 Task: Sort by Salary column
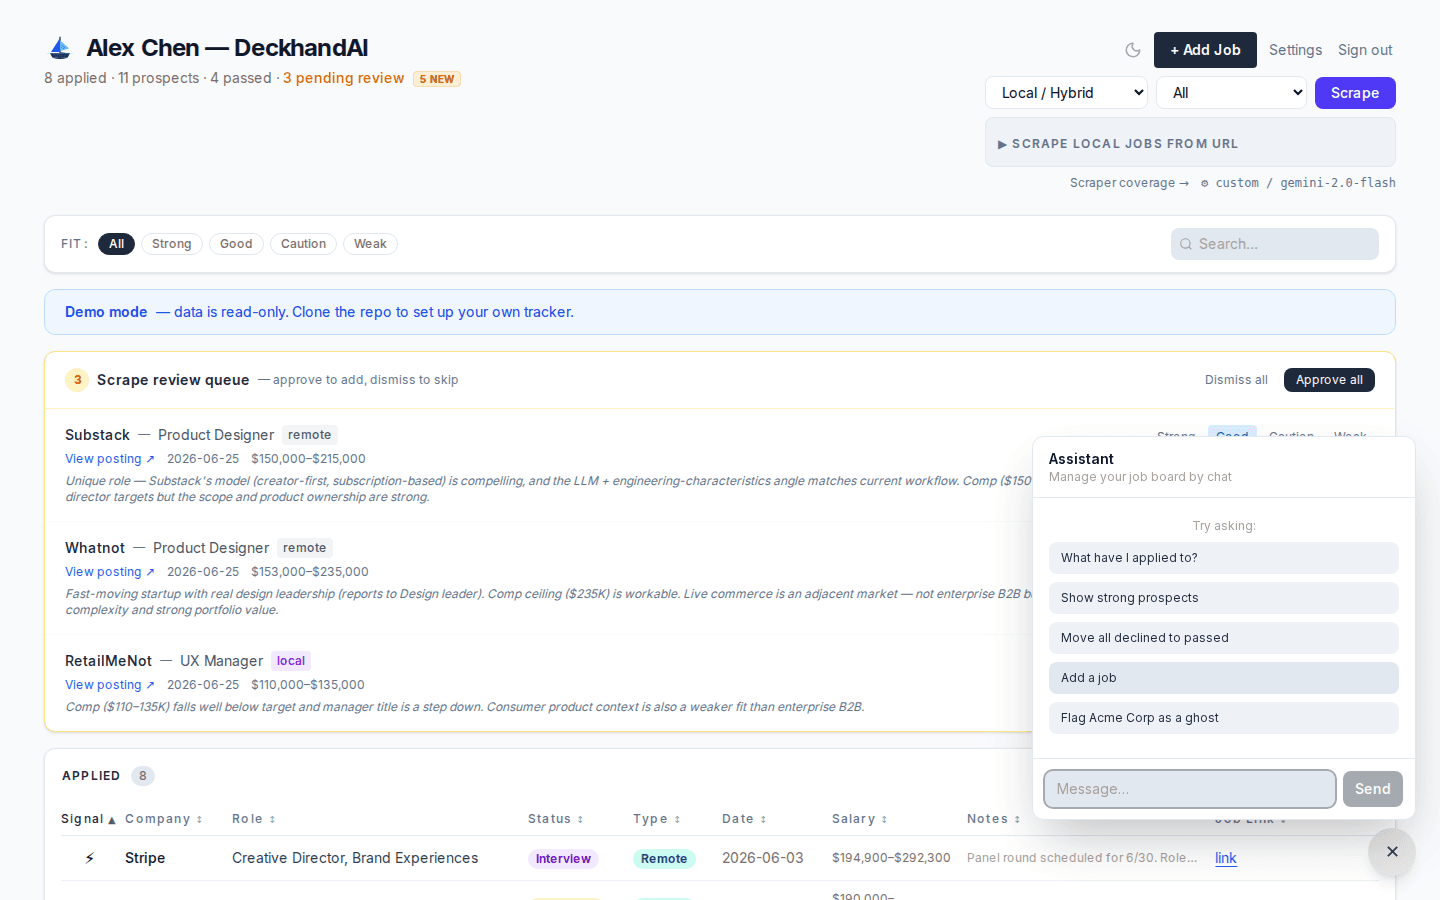pos(860,819)
